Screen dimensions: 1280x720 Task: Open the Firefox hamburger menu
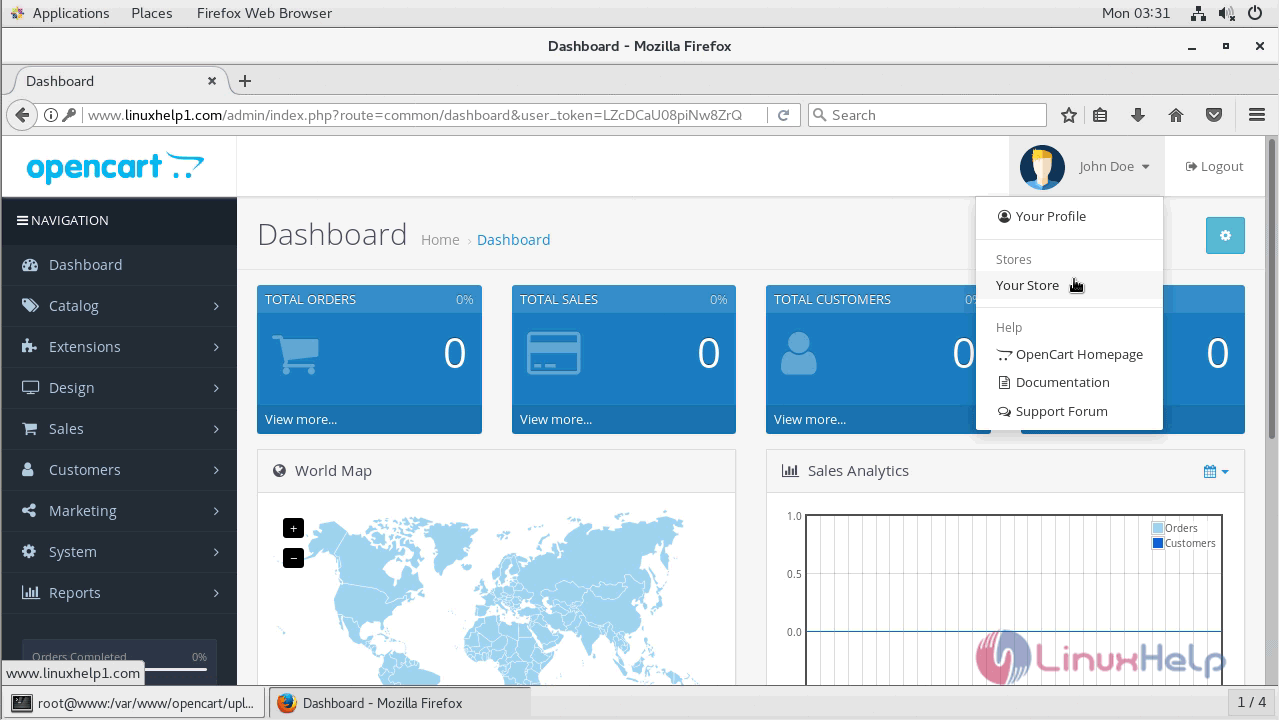[1257, 115]
